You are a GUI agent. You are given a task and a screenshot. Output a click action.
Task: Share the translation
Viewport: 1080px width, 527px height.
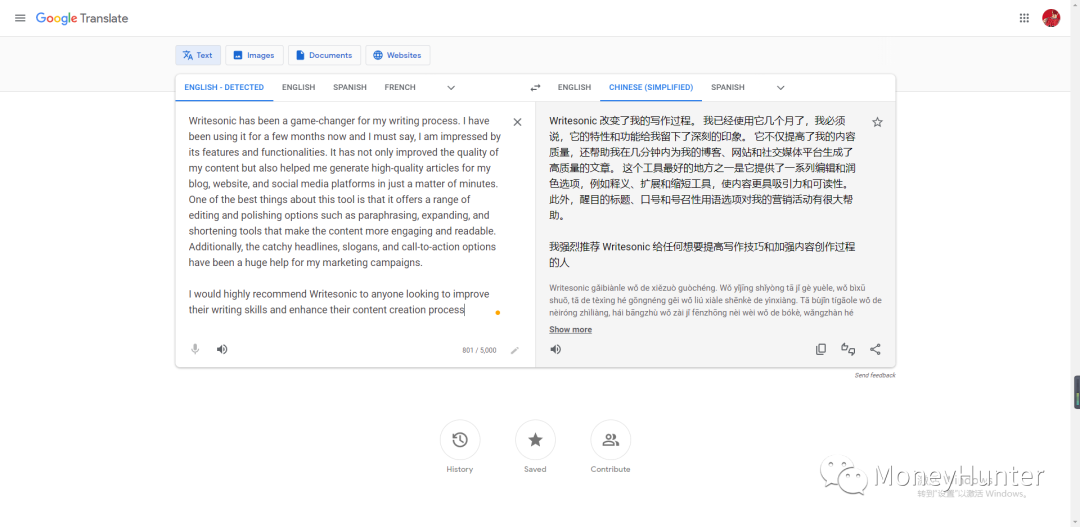[875, 349]
